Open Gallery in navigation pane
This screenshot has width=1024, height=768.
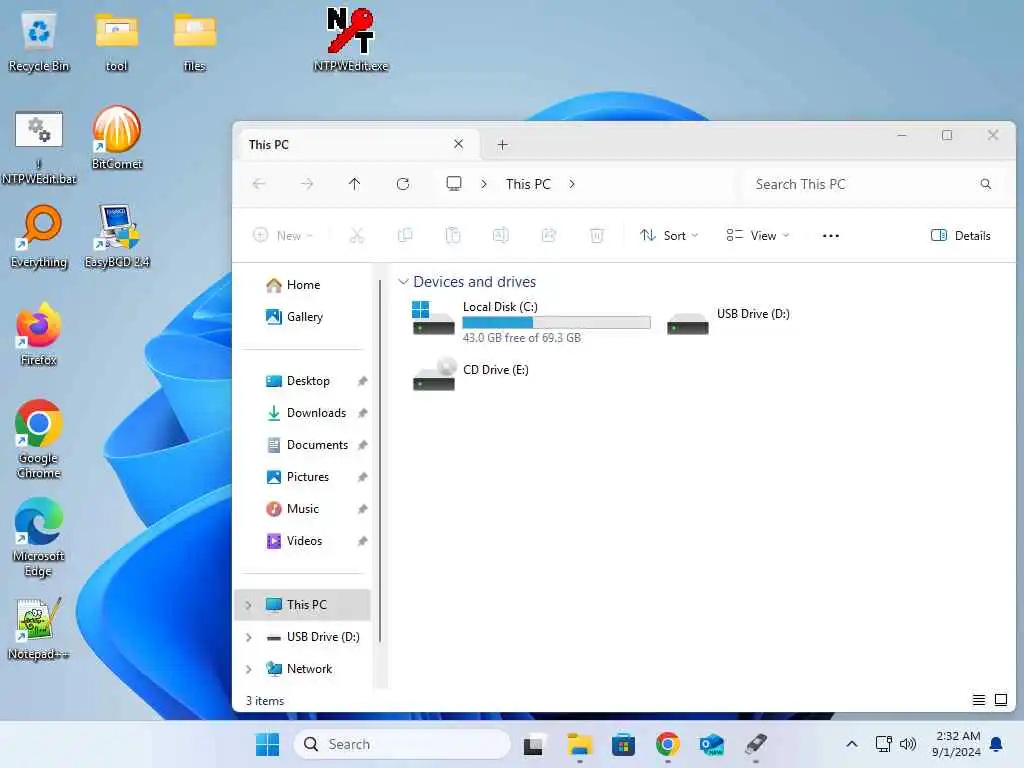pos(304,317)
